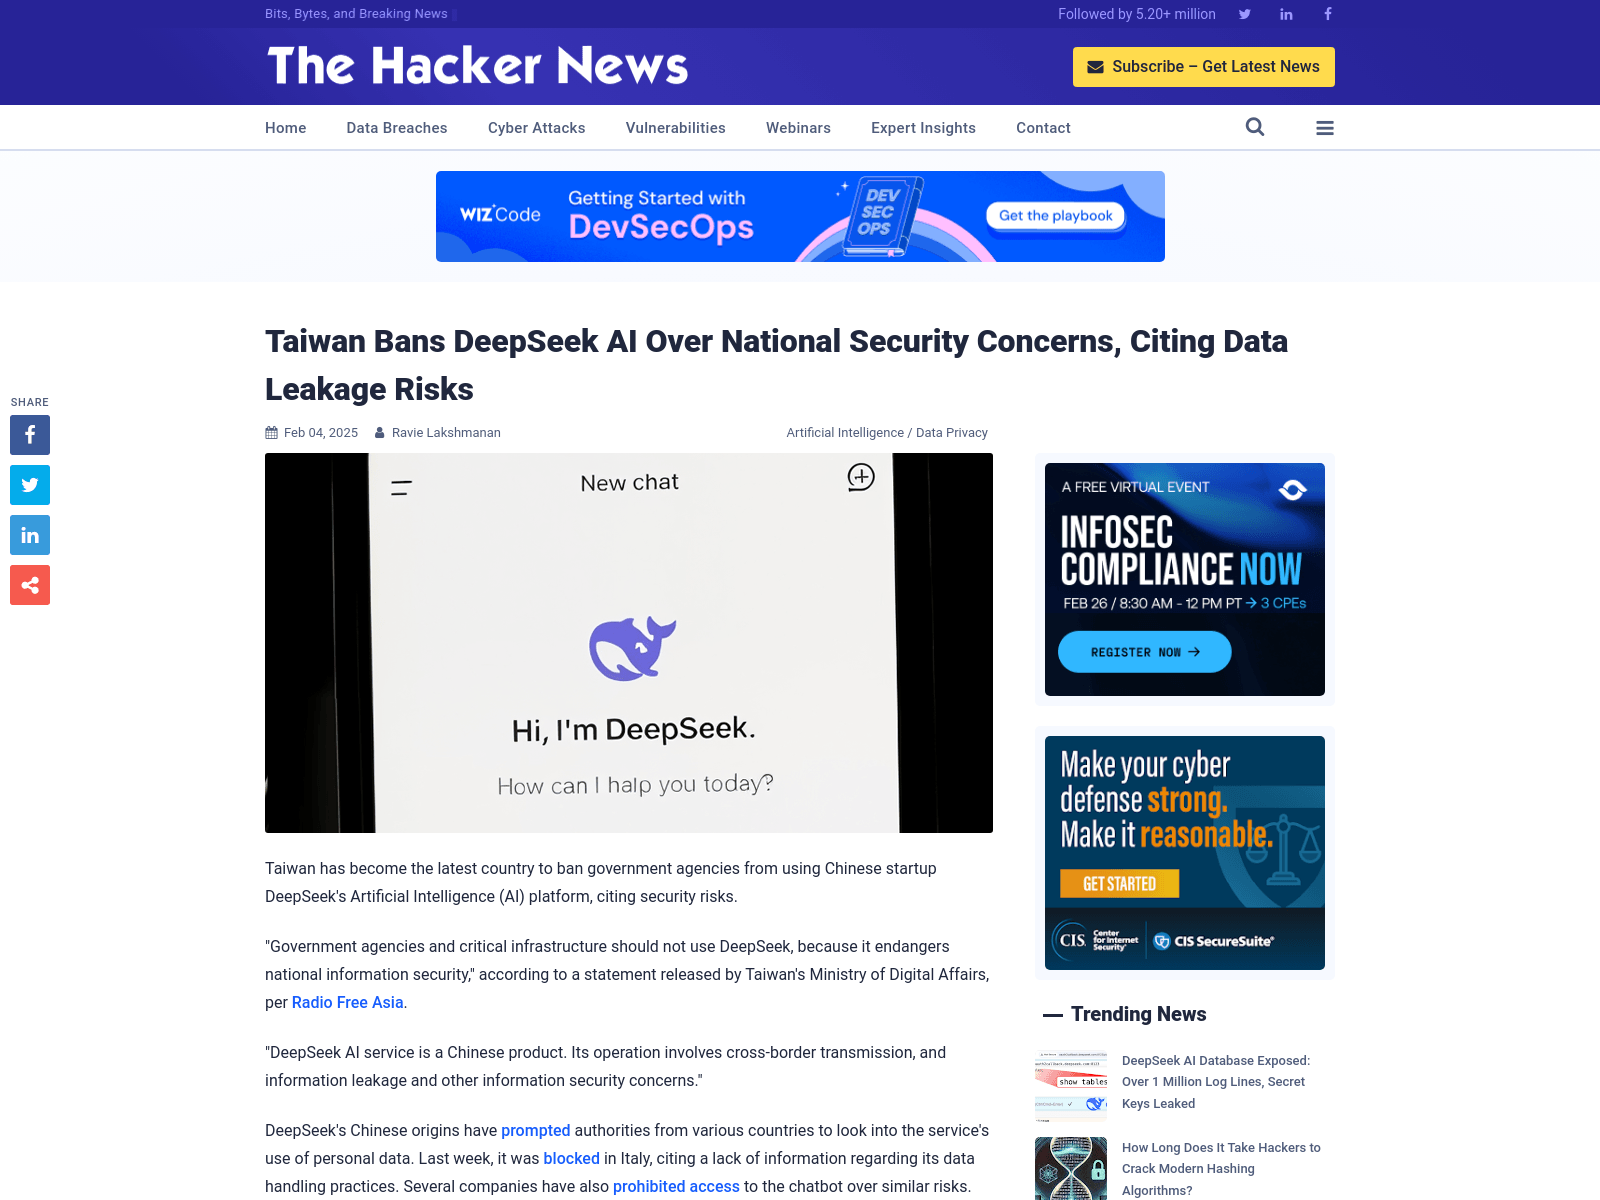Viewport: 1600px width, 1200px height.
Task: Open the Wiz Code DevSecOps banner ad
Action: pyautogui.click(x=800, y=216)
